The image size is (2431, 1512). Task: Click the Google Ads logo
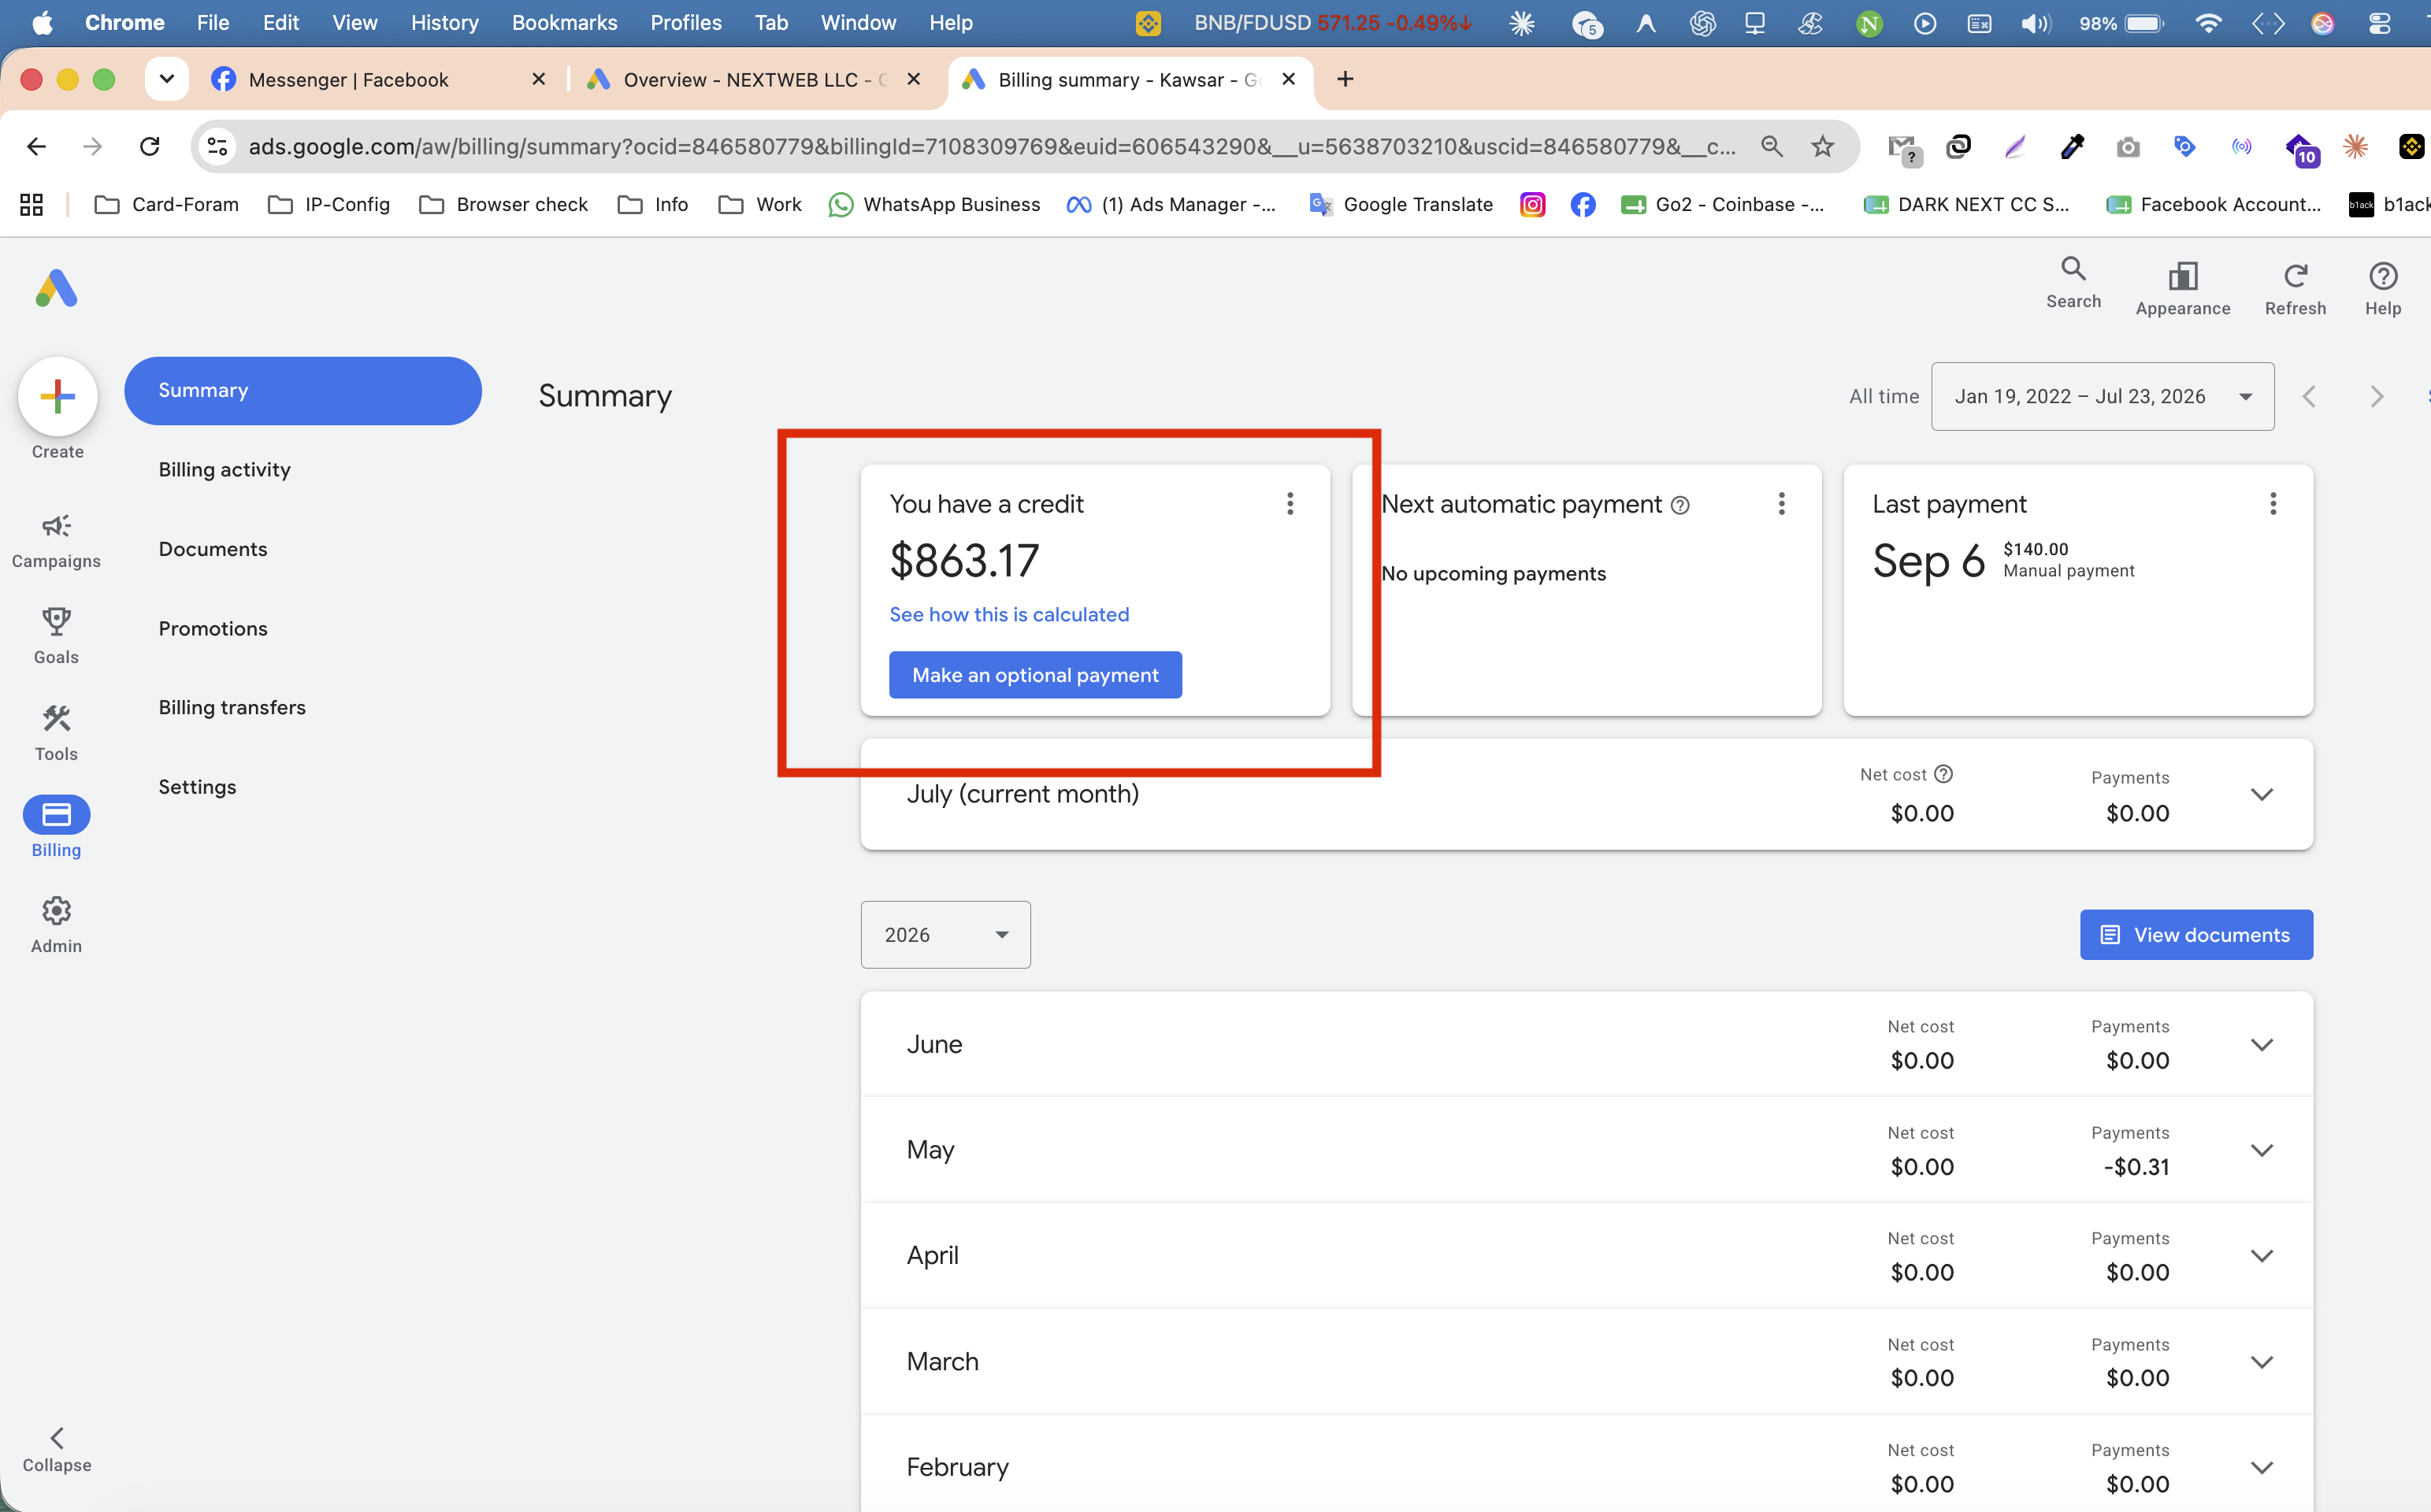coord(56,288)
